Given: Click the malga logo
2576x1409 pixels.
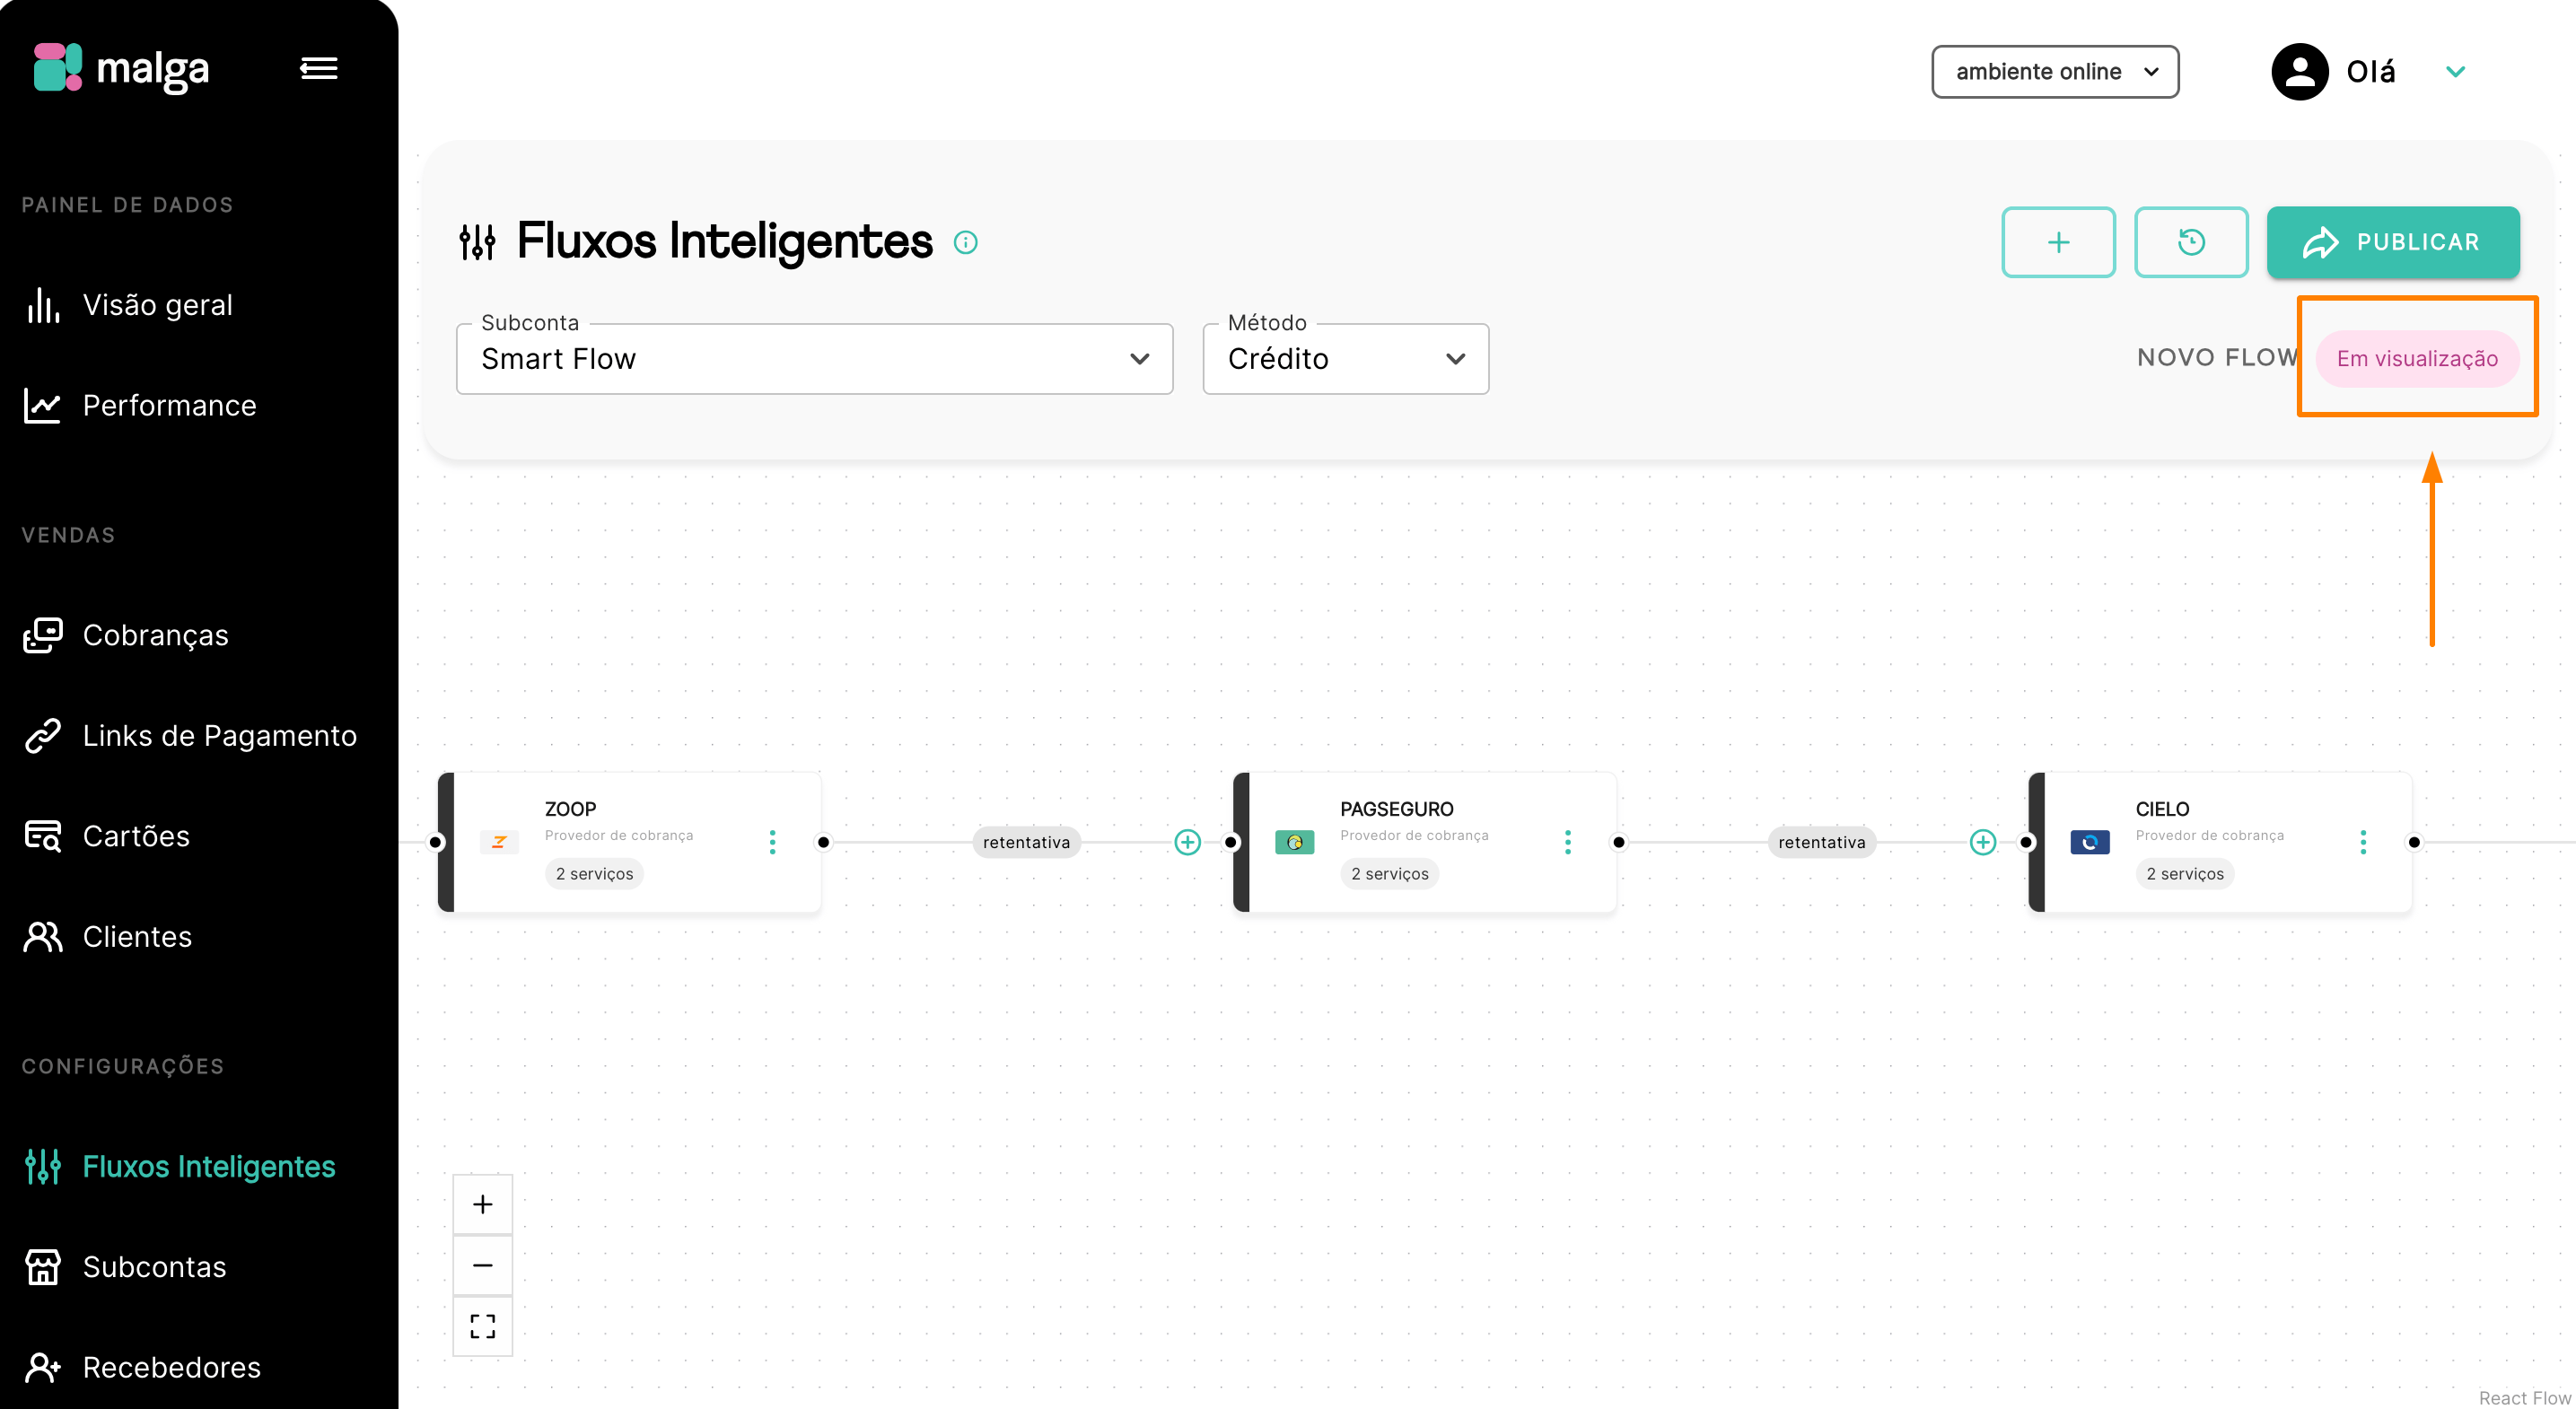Looking at the screenshot, I should (x=120, y=68).
